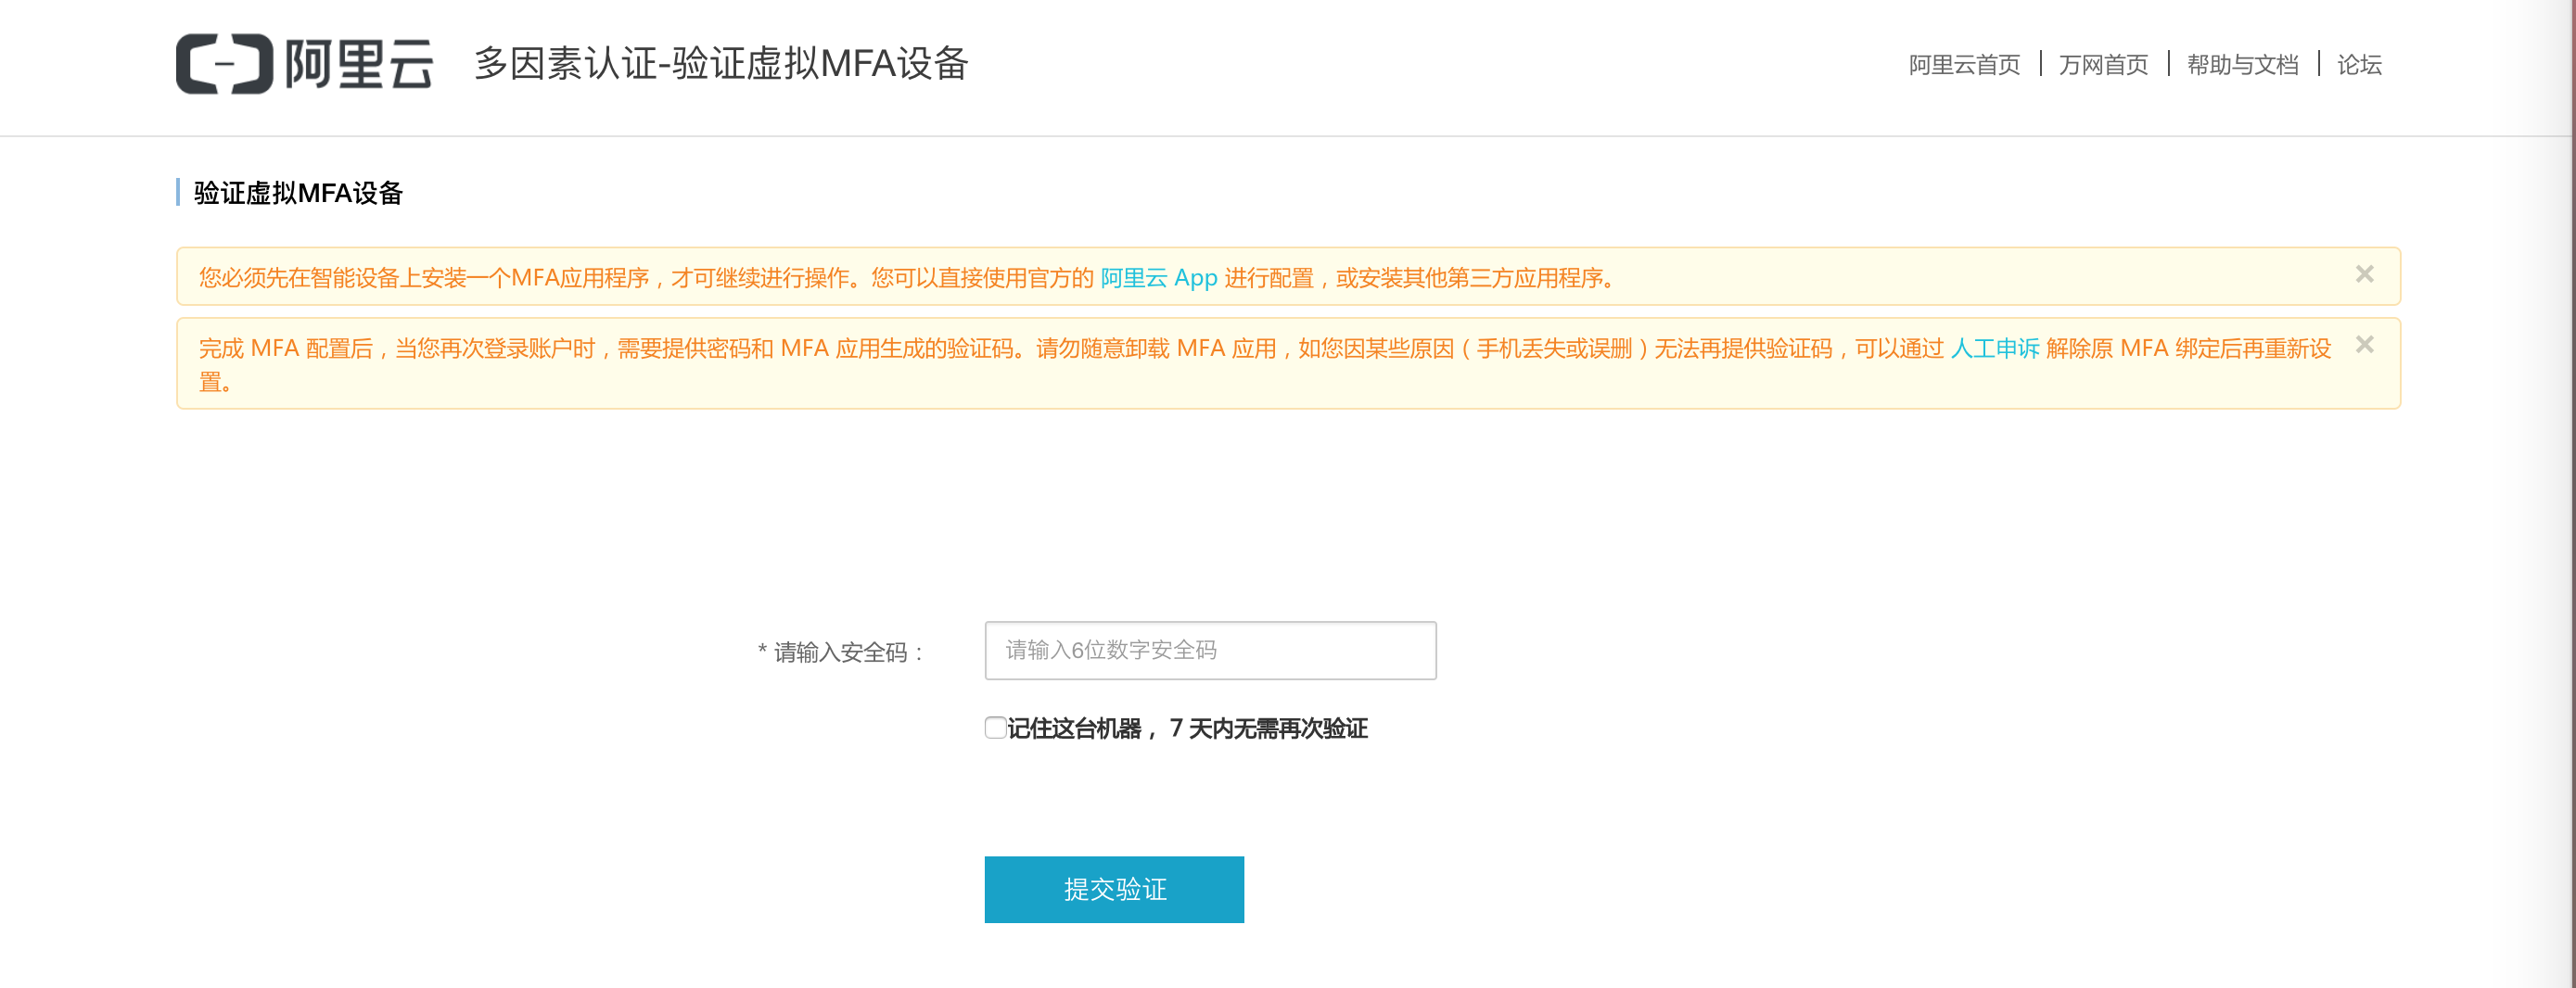This screenshot has height=988, width=2576.
Task: Click the 请输入安全码 label
Action: pyautogui.click(x=840, y=653)
